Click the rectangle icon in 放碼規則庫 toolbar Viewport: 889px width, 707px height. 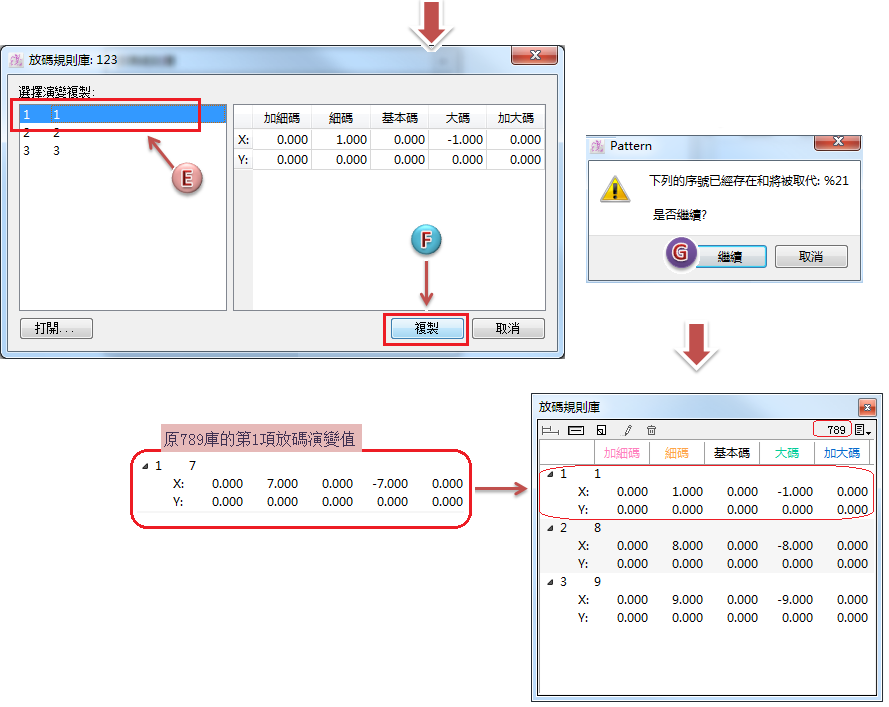tap(576, 430)
